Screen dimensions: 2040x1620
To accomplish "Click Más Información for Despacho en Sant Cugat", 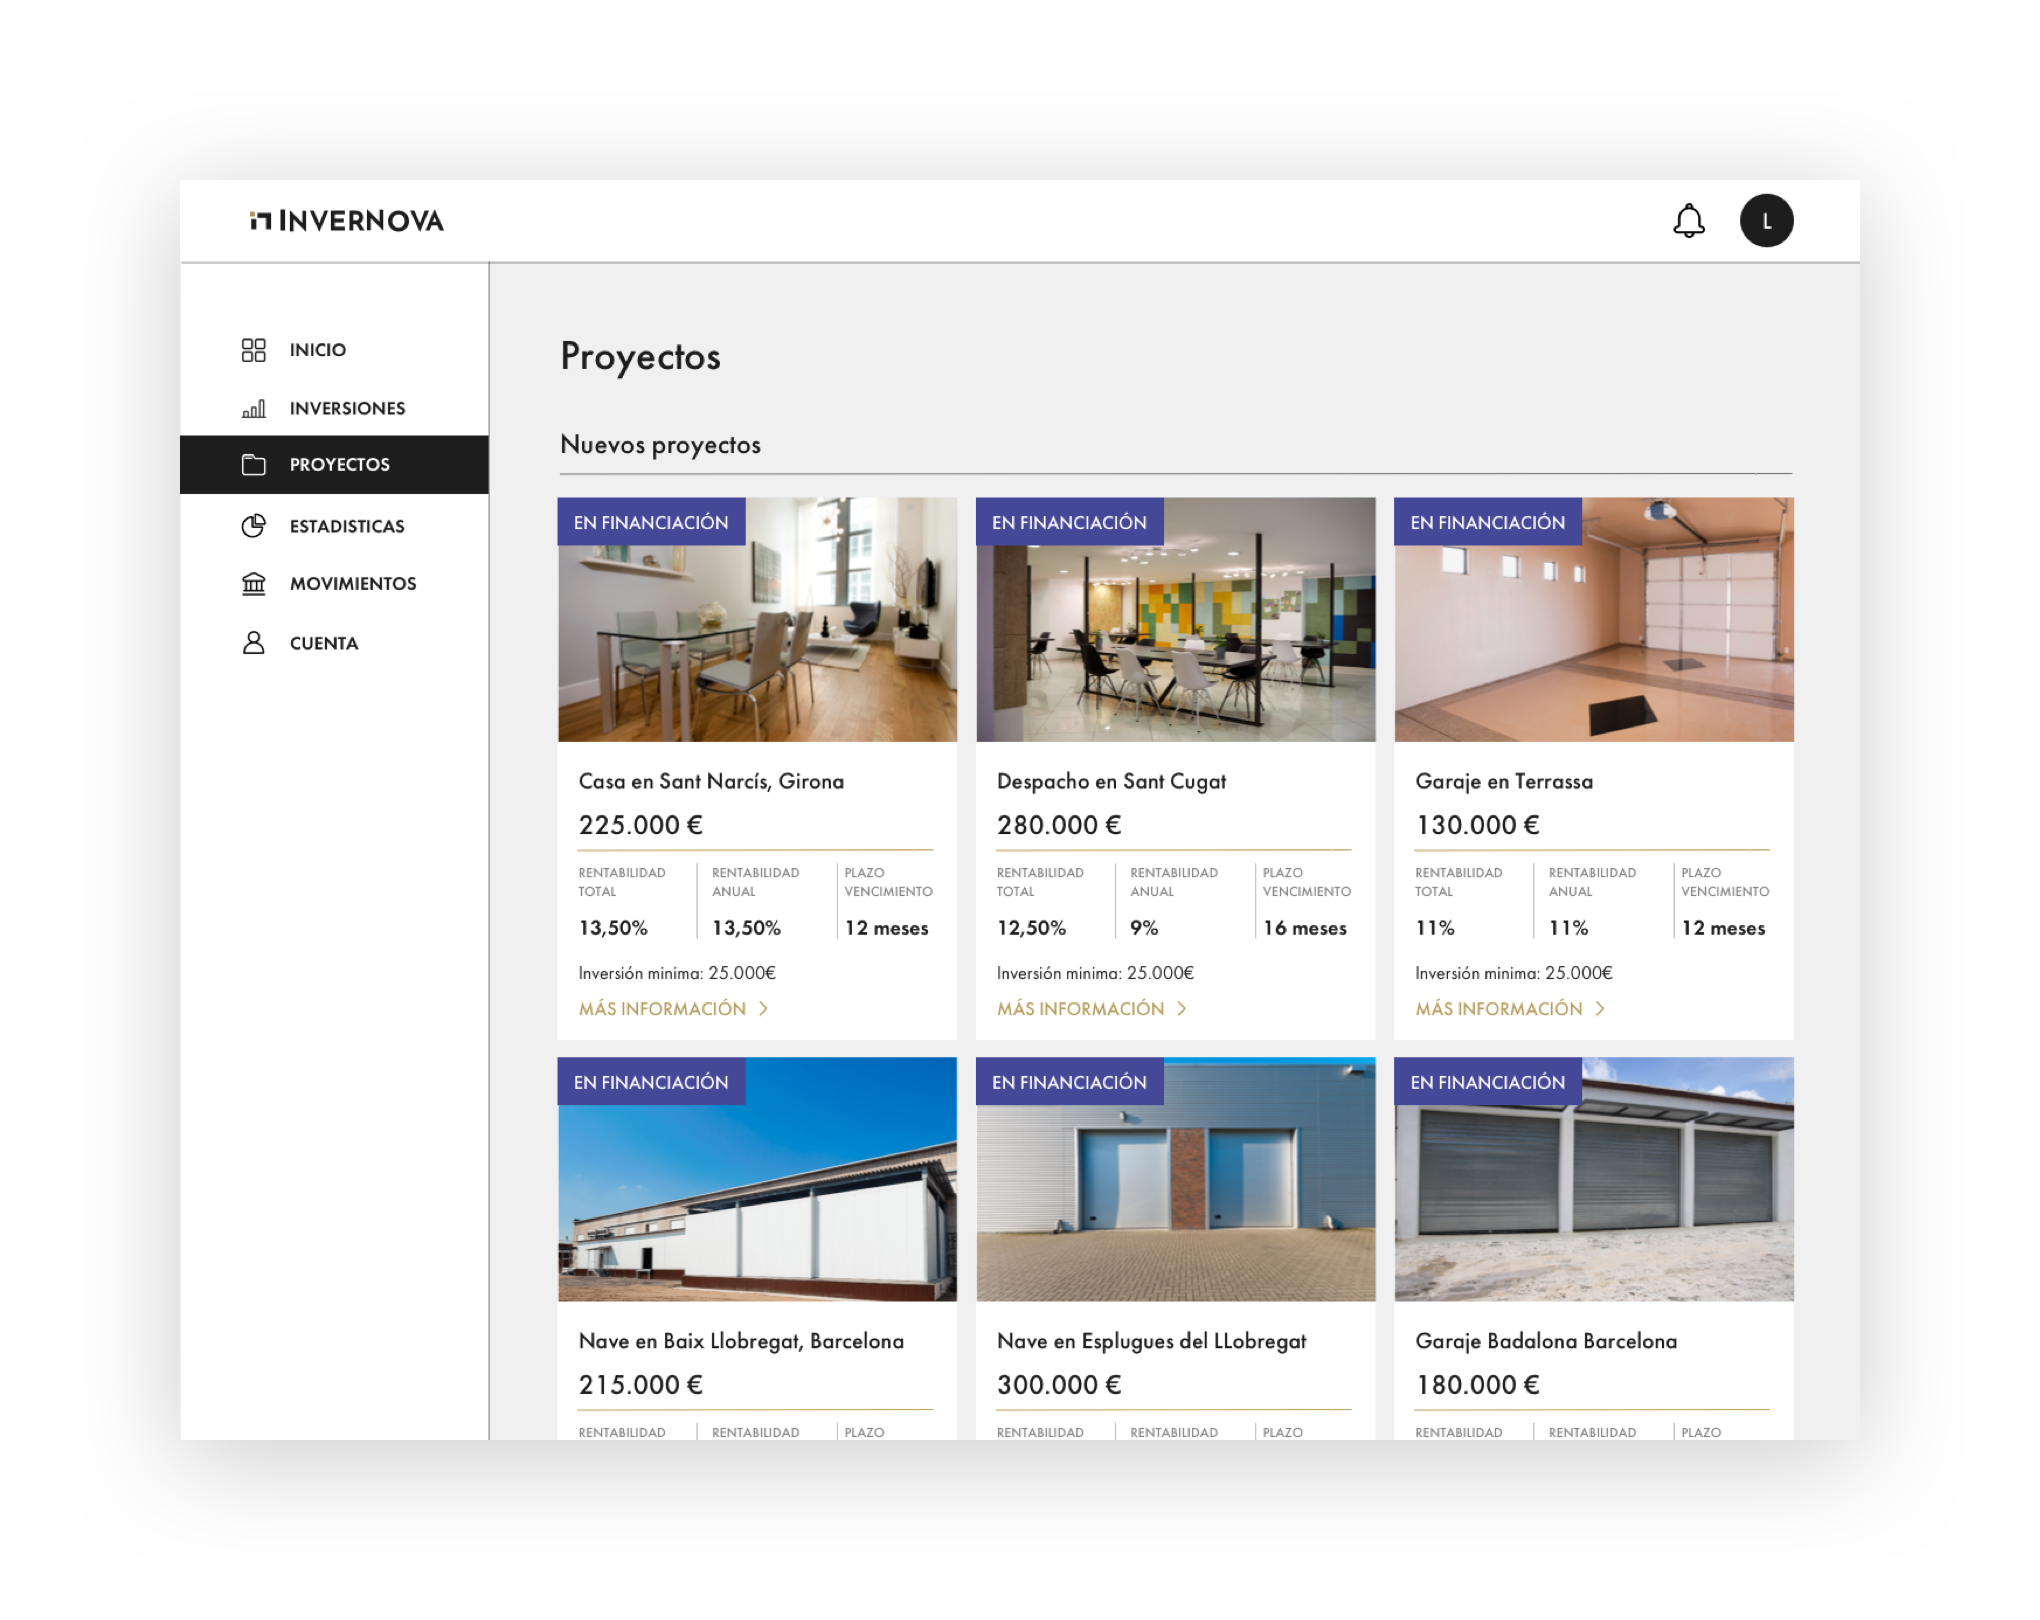I will point(1080,1009).
